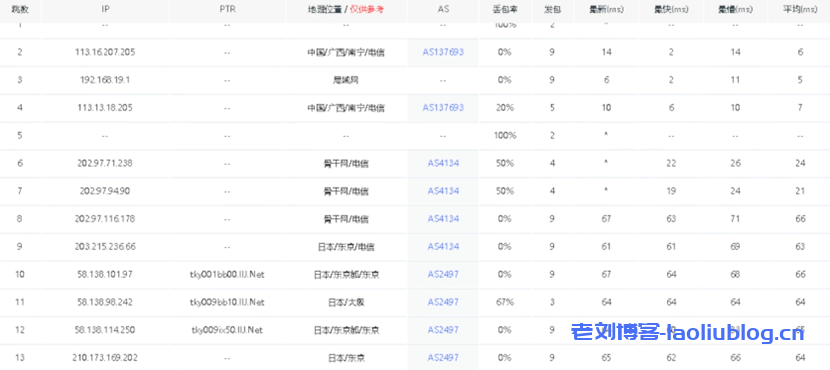Click slowest value 69 in hop 9 row
This screenshot has width=830, height=370.
(x=736, y=246)
